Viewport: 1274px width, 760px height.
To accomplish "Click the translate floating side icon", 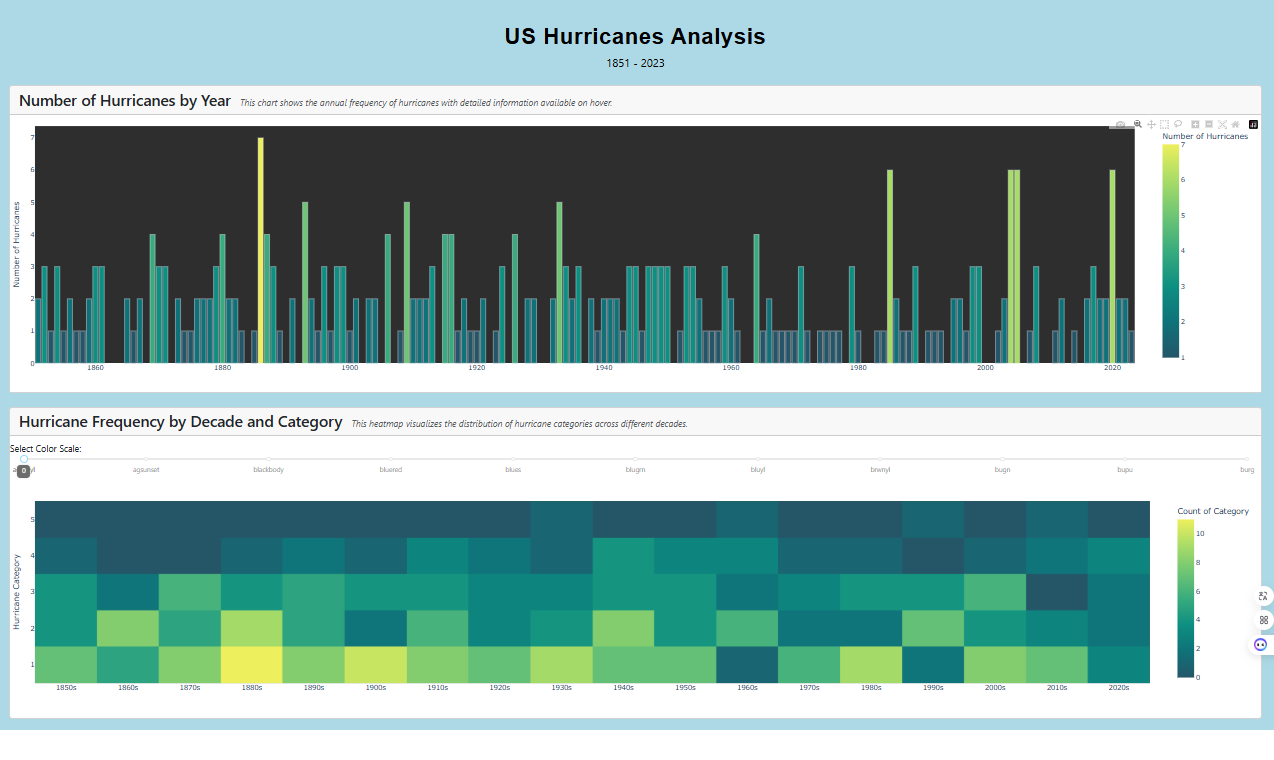I will coord(1263,596).
